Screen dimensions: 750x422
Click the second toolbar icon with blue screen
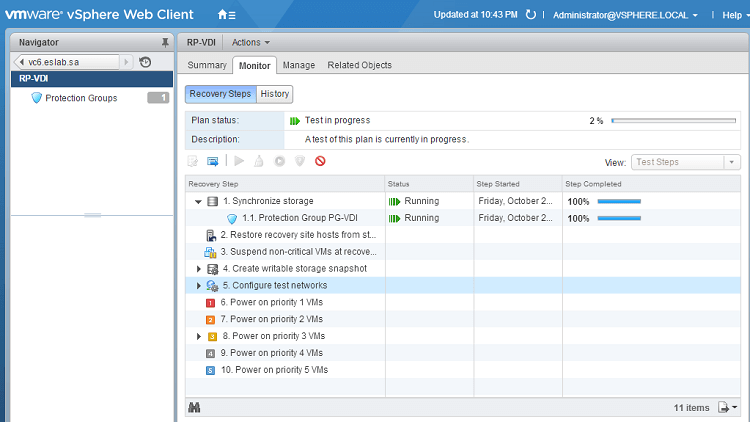tap(213, 161)
